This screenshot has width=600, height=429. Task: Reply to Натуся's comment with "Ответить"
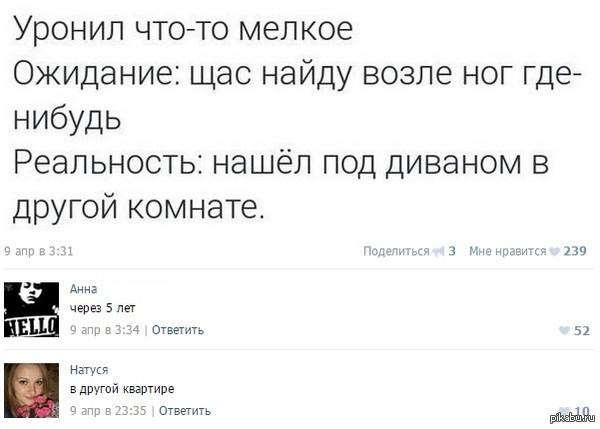[x=185, y=410]
